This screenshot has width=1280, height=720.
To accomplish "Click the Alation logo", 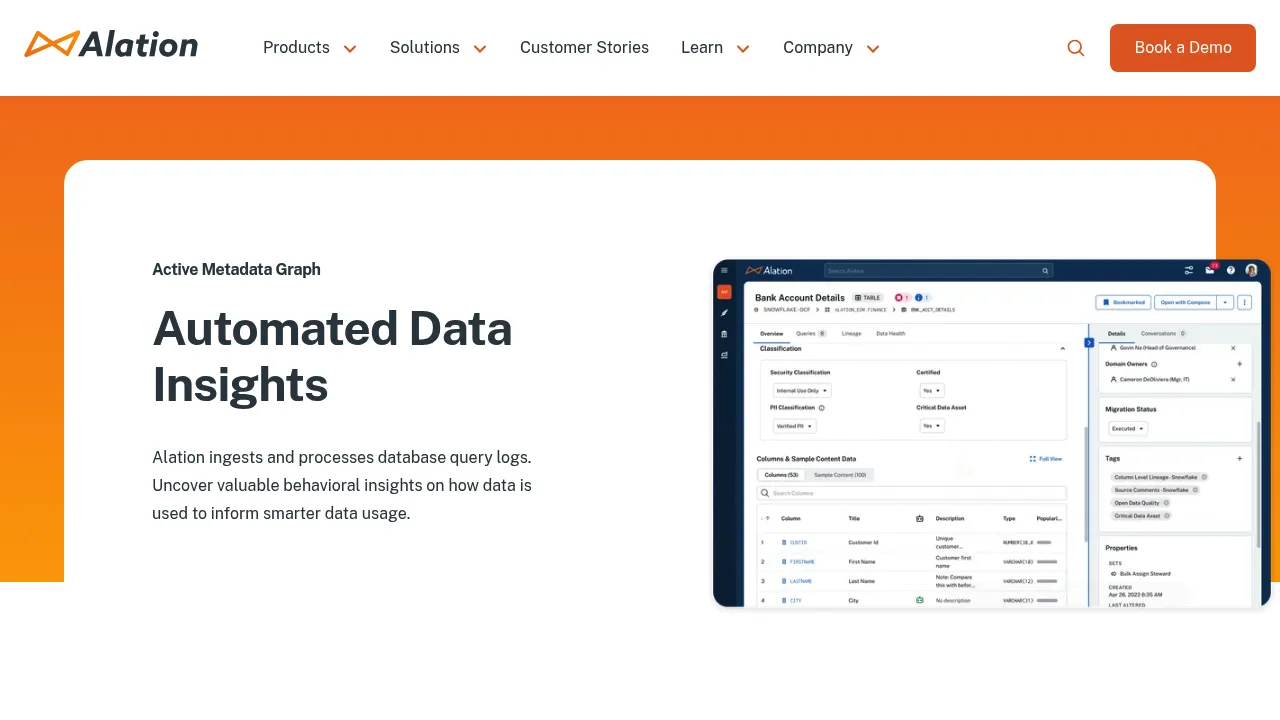I will (111, 45).
